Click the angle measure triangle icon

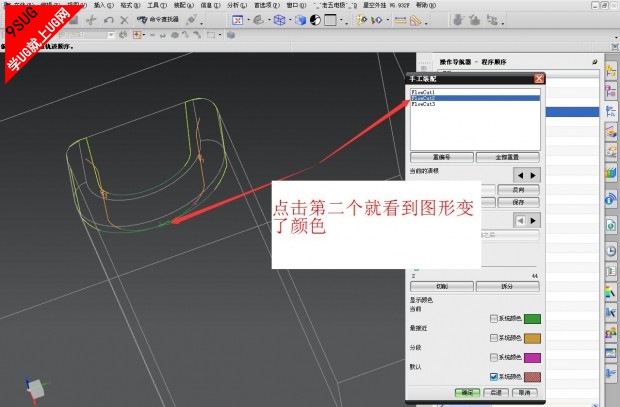(415, 20)
